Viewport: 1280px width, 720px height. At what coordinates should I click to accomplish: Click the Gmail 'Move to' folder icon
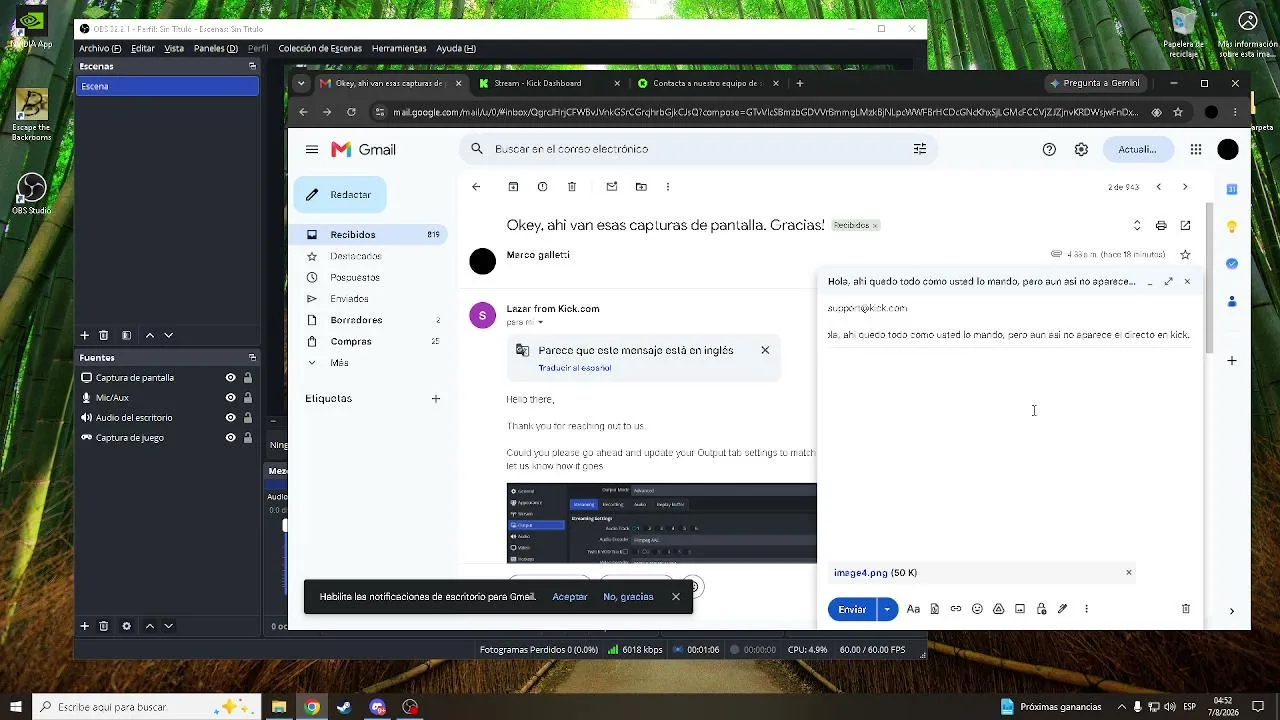pos(641,187)
